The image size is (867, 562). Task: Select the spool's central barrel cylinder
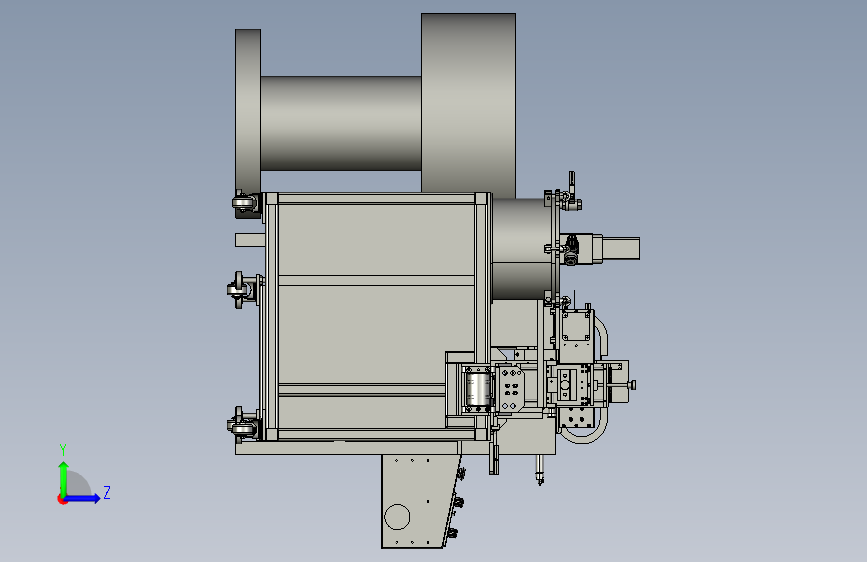(341, 123)
